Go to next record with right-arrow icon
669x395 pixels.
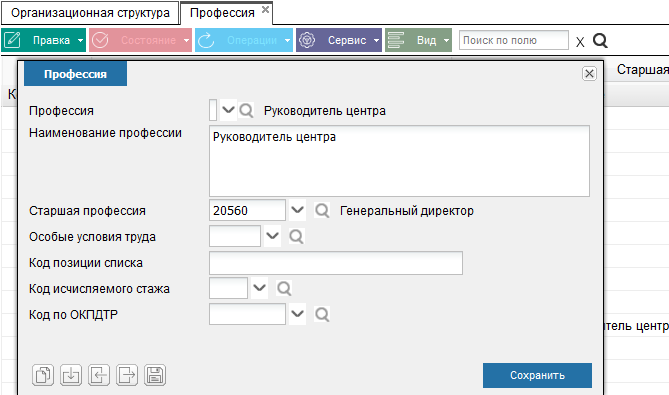click(x=127, y=375)
